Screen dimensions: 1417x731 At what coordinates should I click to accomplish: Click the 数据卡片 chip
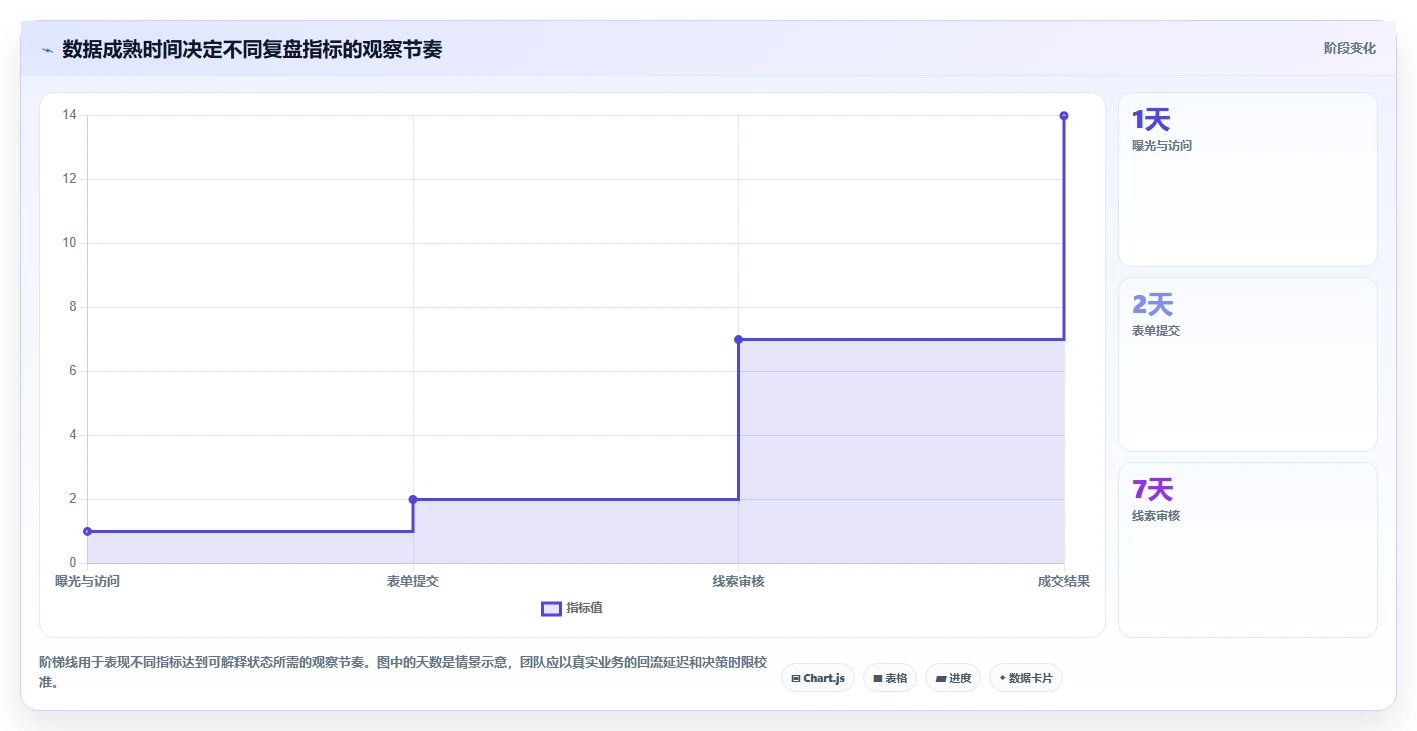point(1026,678)
